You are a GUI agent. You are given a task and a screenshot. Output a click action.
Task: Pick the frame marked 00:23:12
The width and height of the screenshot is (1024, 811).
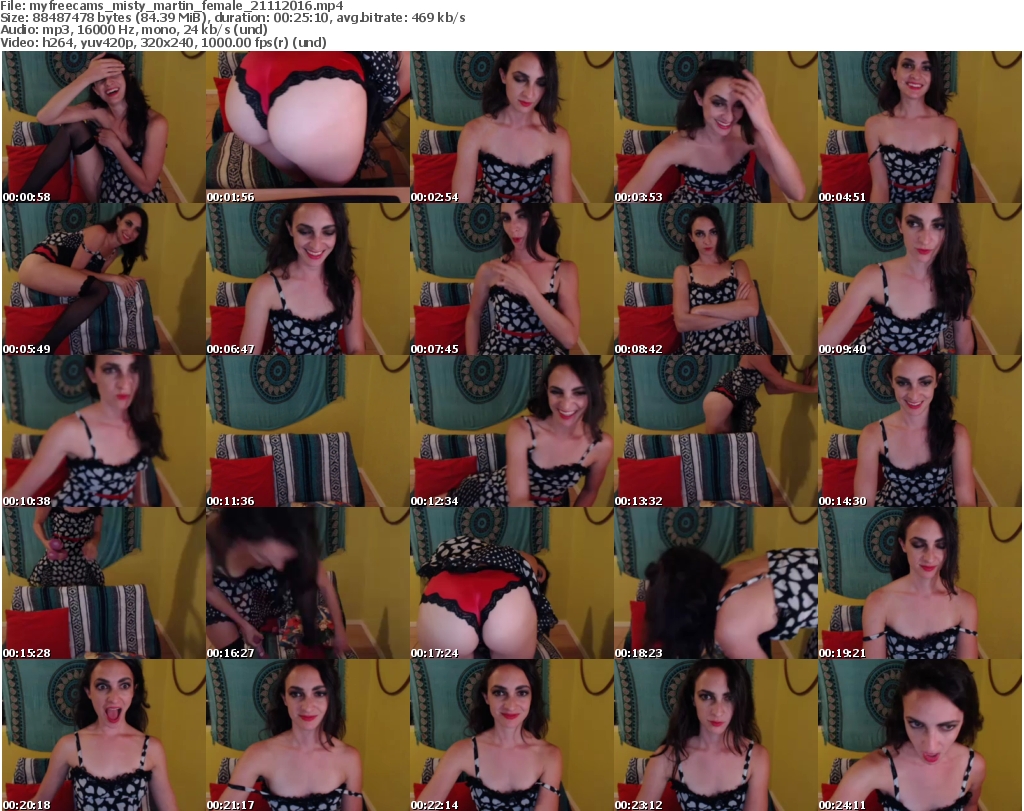click(x=716, y=735)
